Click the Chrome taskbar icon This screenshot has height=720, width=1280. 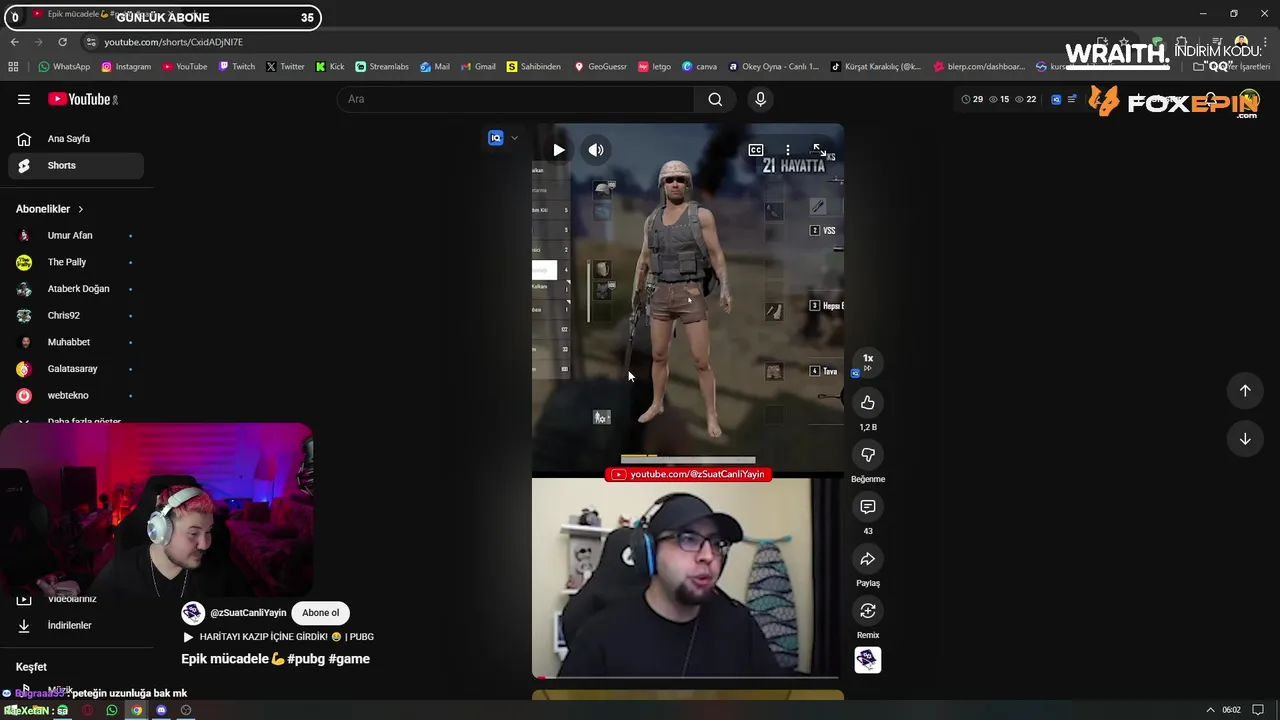tap(137, 710)
